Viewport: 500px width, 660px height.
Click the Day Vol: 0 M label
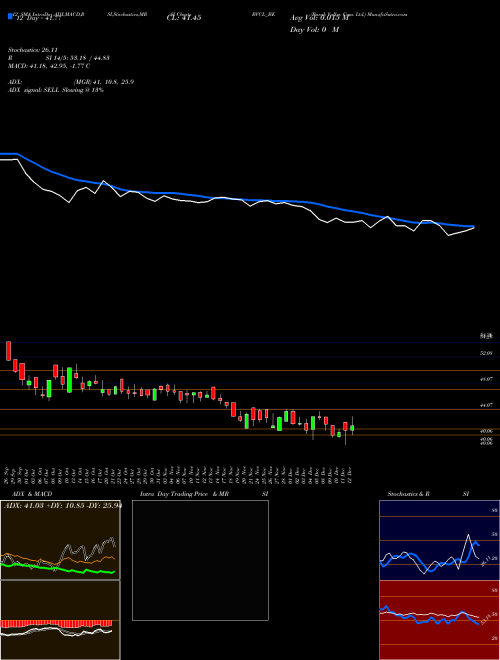314,29
